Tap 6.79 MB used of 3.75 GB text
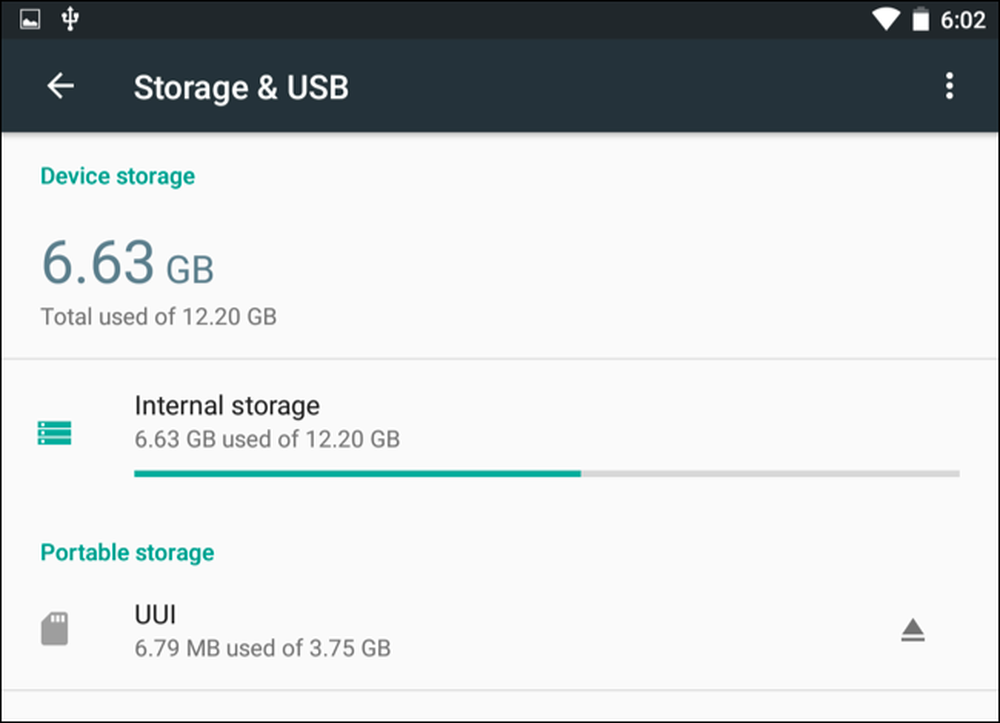Viewport: 1000px width, 723px height. point(262,648)
